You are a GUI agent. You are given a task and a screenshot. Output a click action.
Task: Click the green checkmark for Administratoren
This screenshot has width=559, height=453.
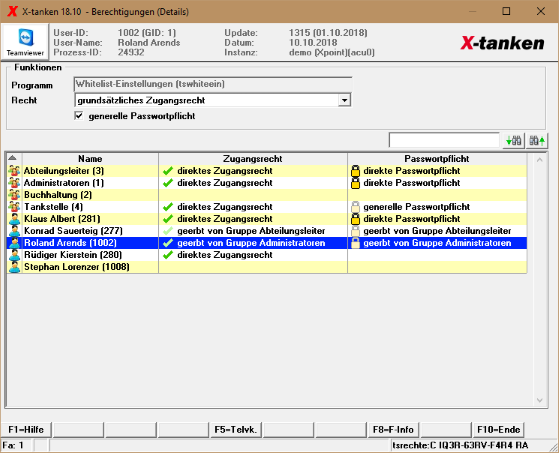tap(168, 183)
